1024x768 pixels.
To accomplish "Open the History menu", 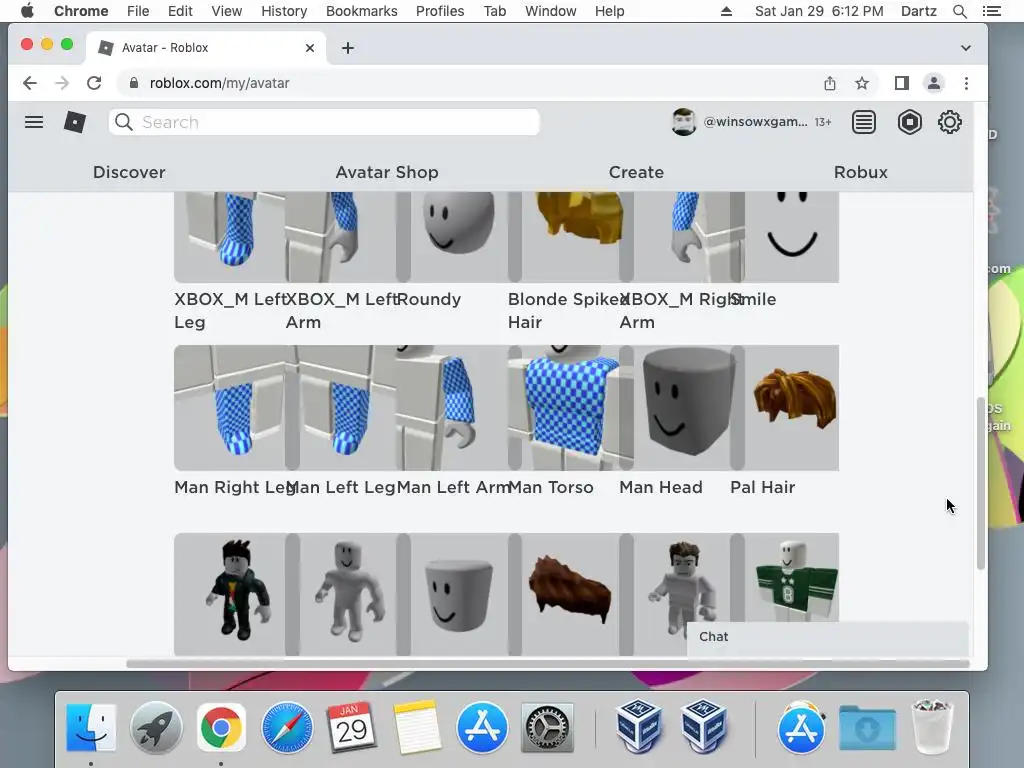I will [284, 11].
